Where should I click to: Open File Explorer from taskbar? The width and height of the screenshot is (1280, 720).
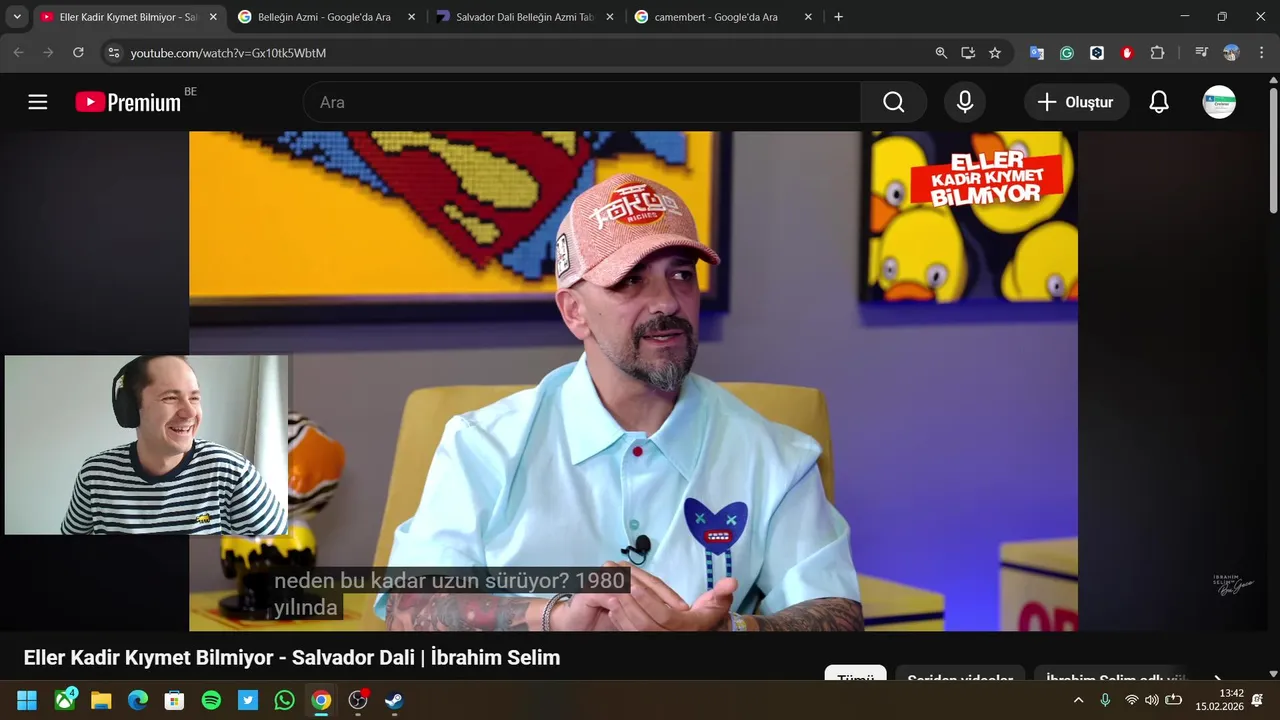point(101,700)
